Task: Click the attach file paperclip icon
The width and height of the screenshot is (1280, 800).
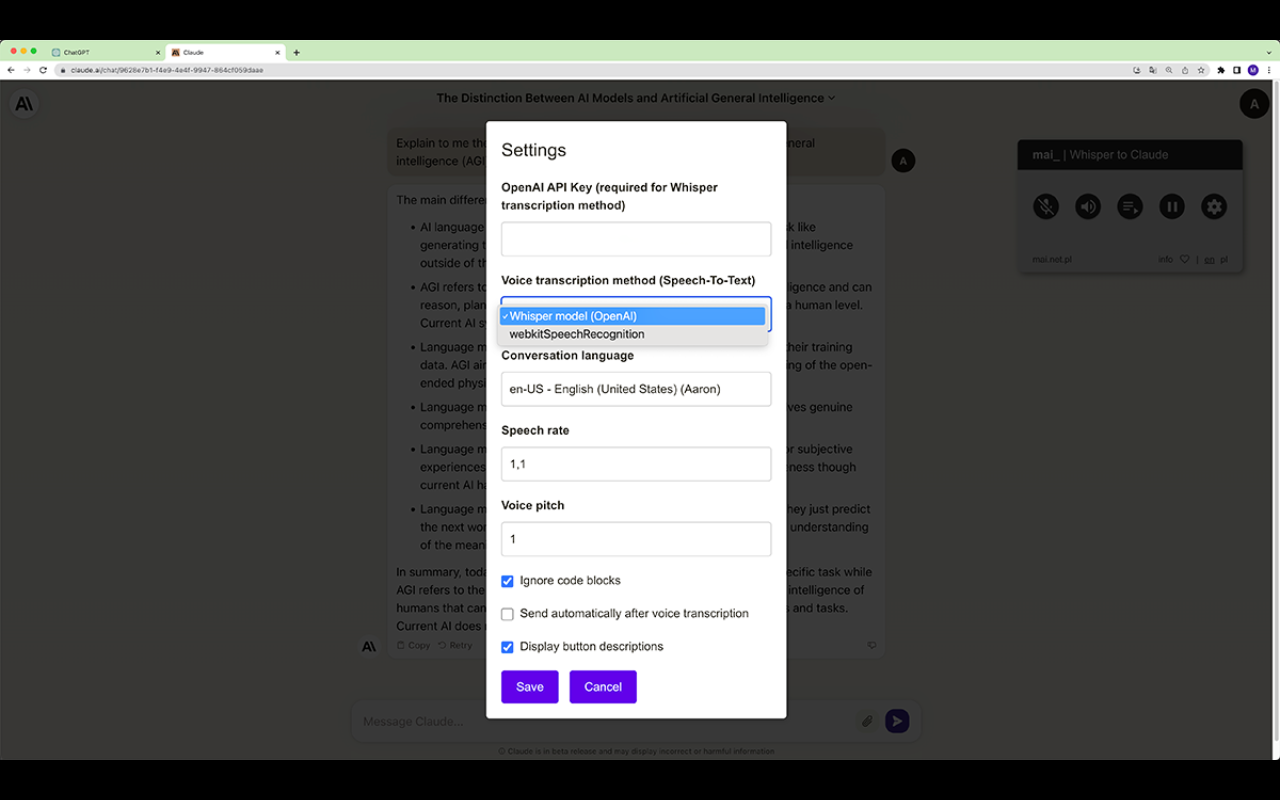Action: pyautogui.click(x=867, y=721)
